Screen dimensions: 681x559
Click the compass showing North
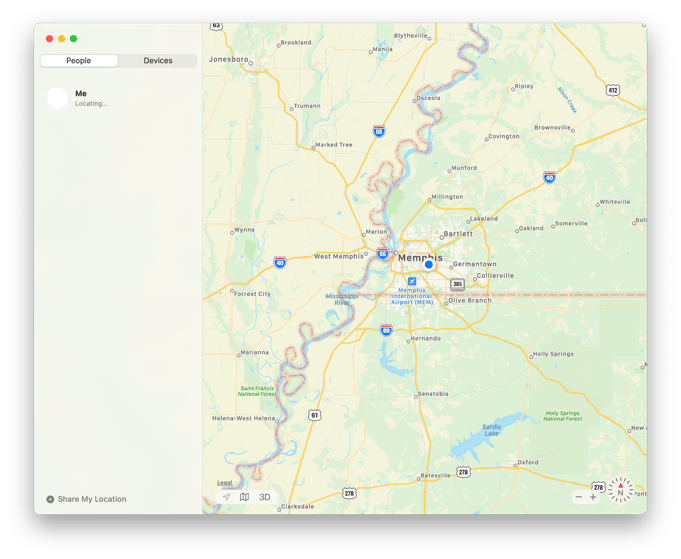[x=620, y=490]
